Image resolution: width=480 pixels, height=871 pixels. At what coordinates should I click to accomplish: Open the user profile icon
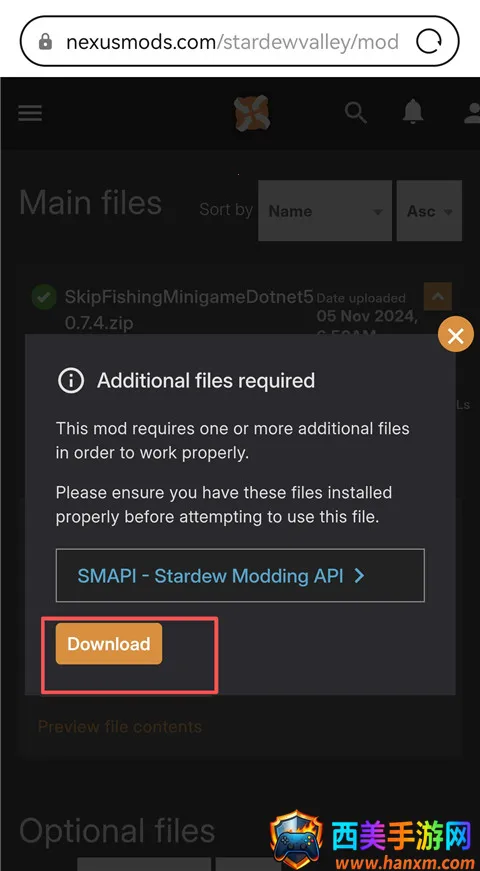(x=472, y=113)
